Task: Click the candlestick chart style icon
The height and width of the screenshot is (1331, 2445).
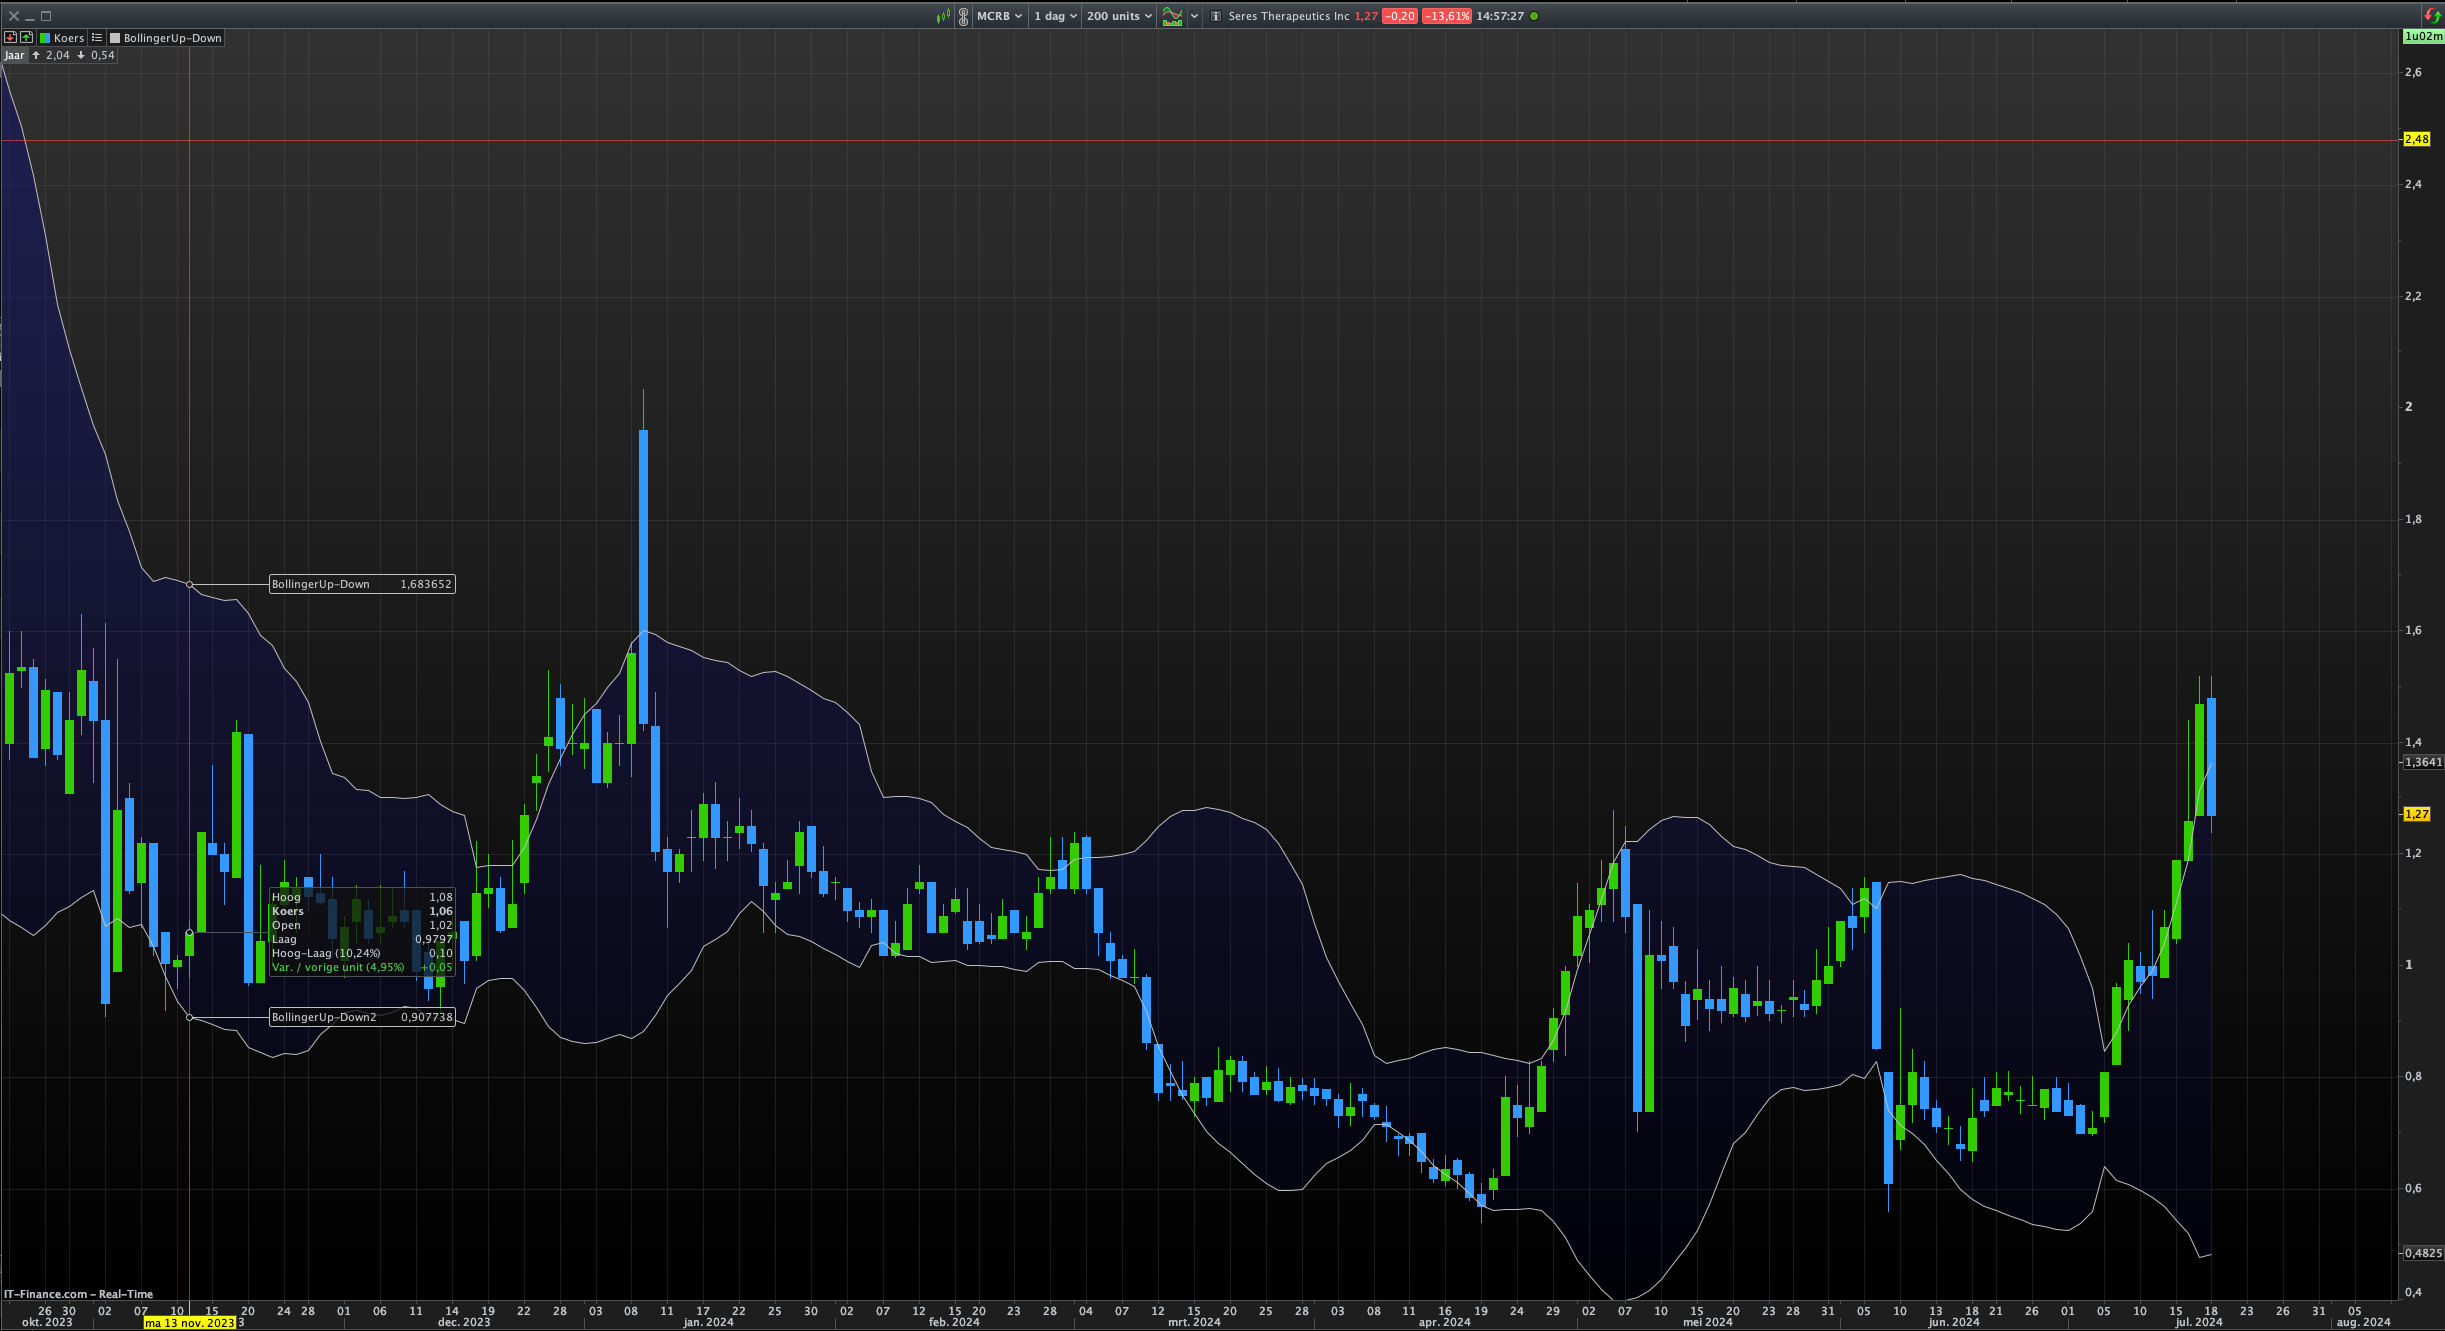Action: 943,16
